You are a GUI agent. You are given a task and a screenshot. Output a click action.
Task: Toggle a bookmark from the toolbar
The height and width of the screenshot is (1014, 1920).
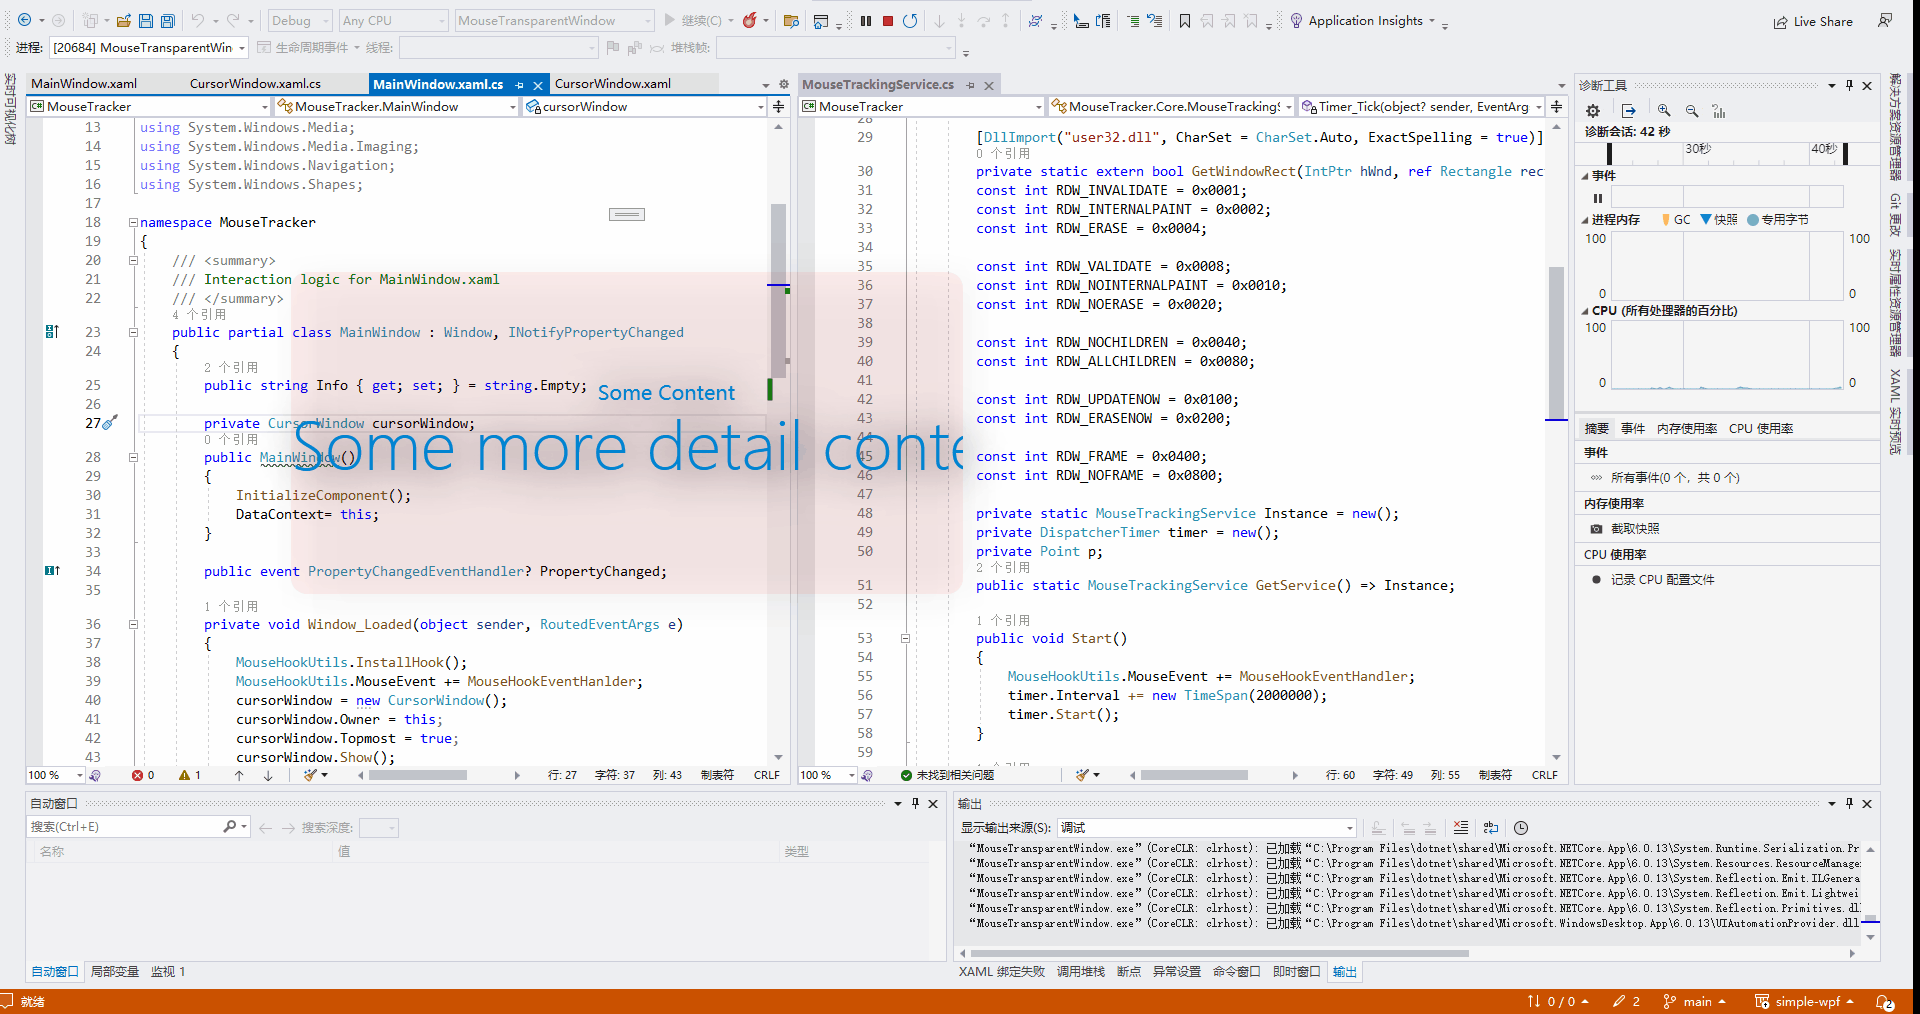pos(1185,20)
